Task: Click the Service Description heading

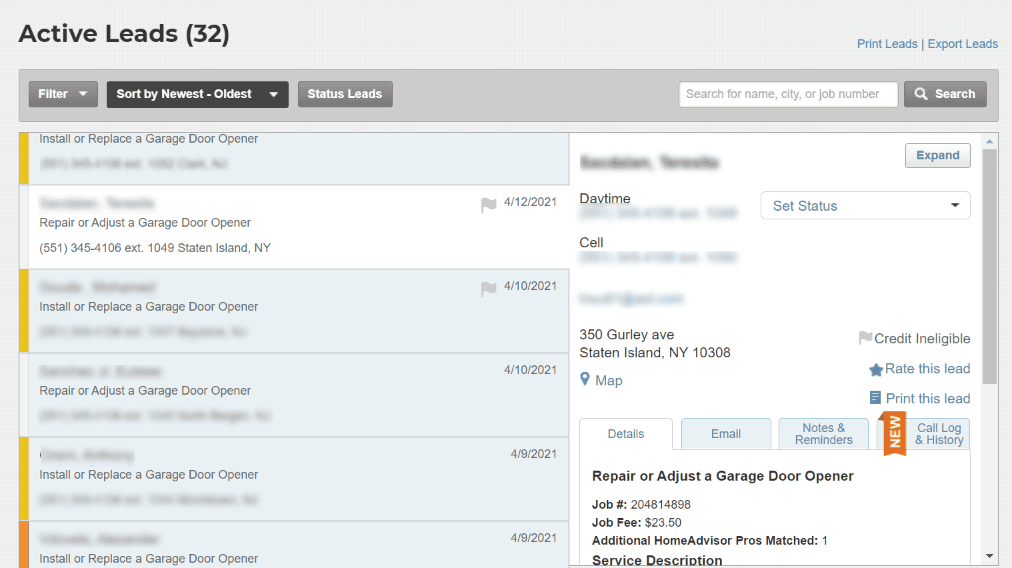Action: (657, 560)
